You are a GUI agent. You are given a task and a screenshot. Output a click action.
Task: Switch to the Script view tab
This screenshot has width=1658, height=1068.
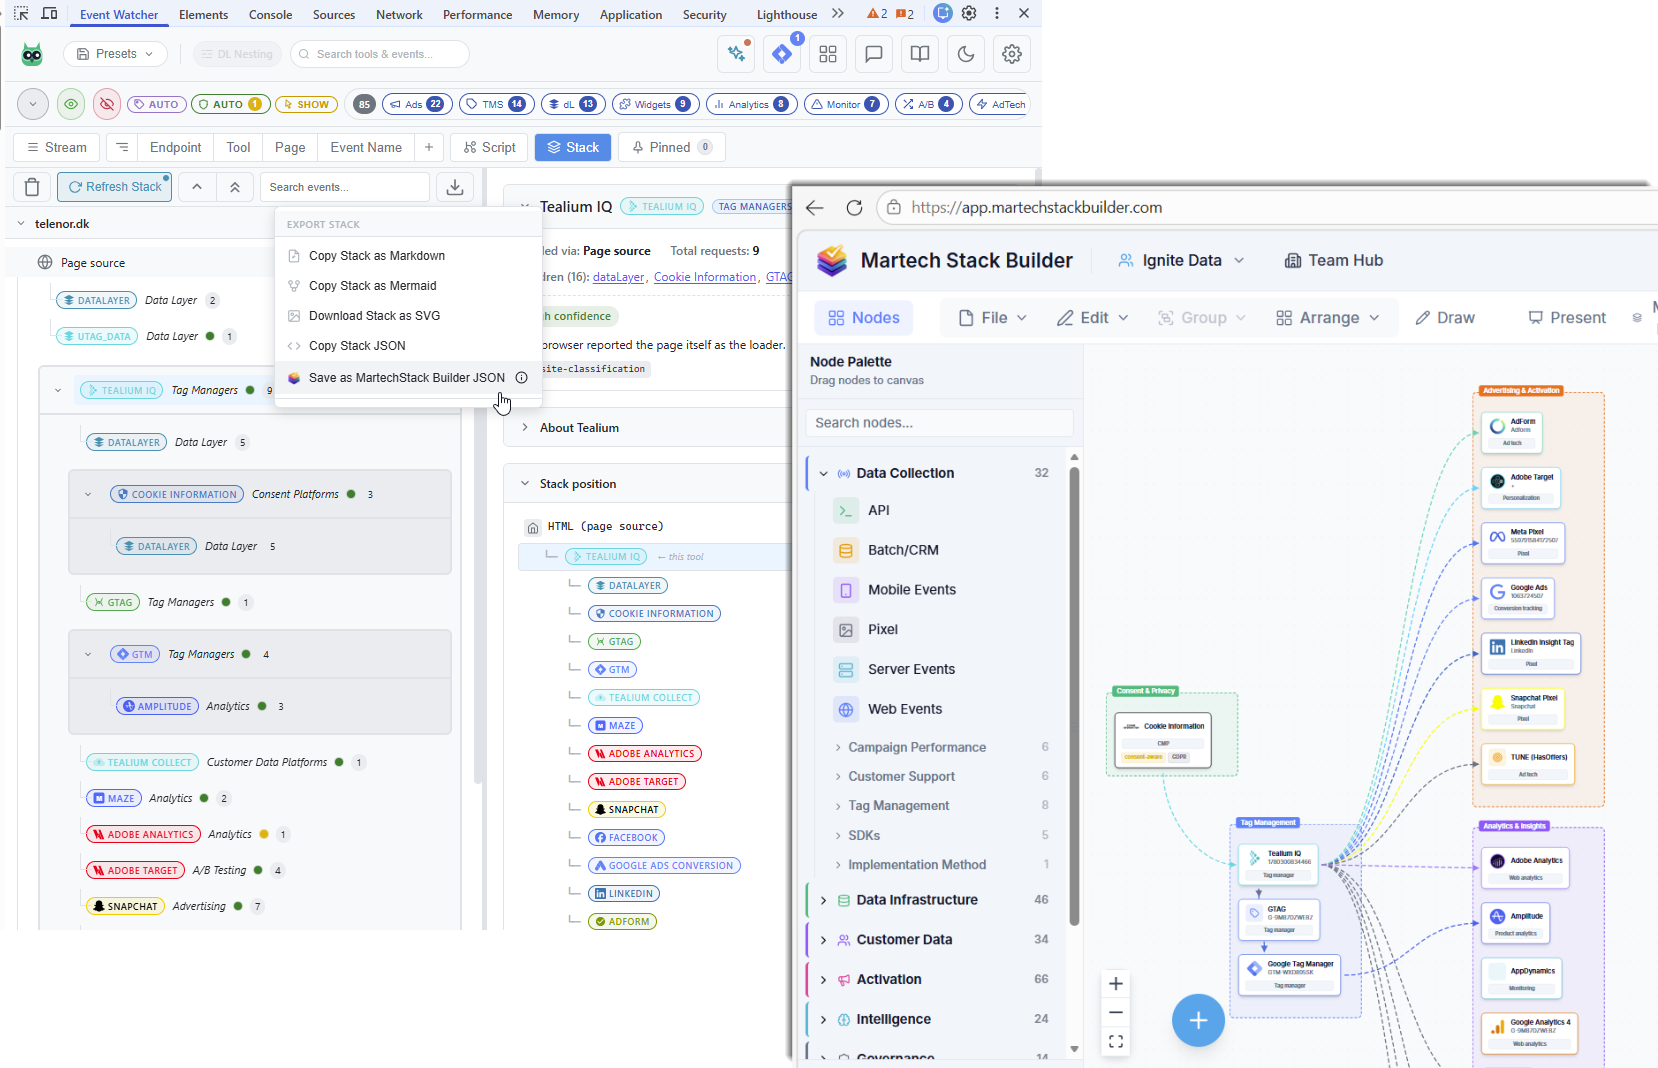coord(490,147)
